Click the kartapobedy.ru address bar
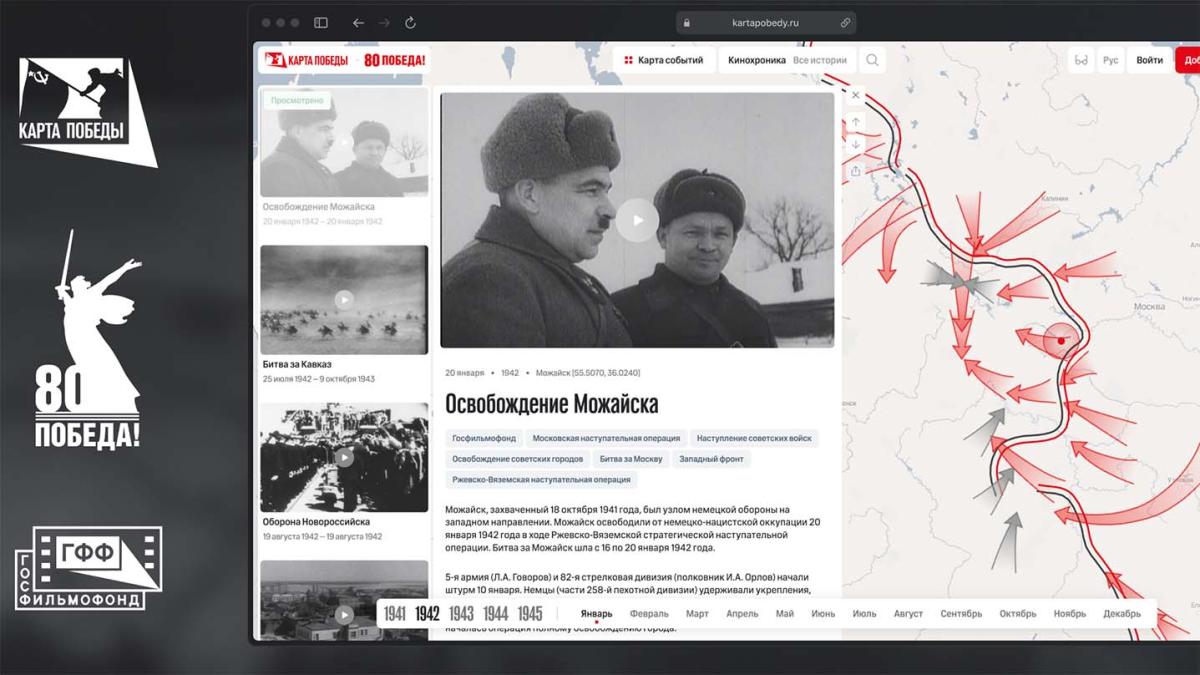The image size is (1200, 675). [x=765, y=22]
